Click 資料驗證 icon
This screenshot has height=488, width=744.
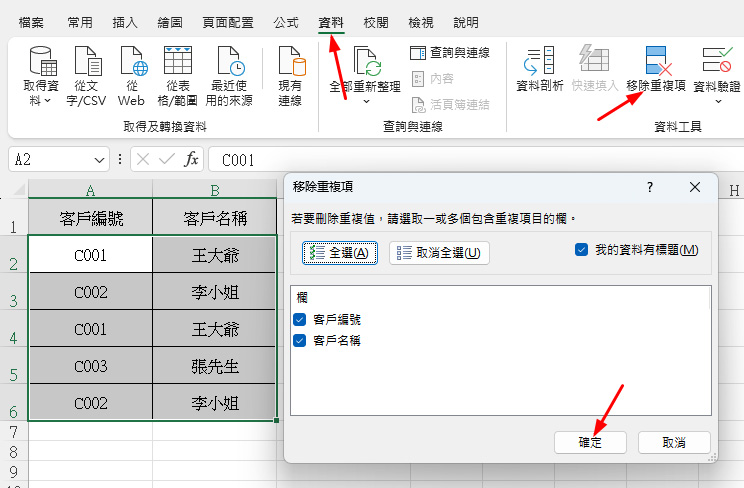coord(716,60)
